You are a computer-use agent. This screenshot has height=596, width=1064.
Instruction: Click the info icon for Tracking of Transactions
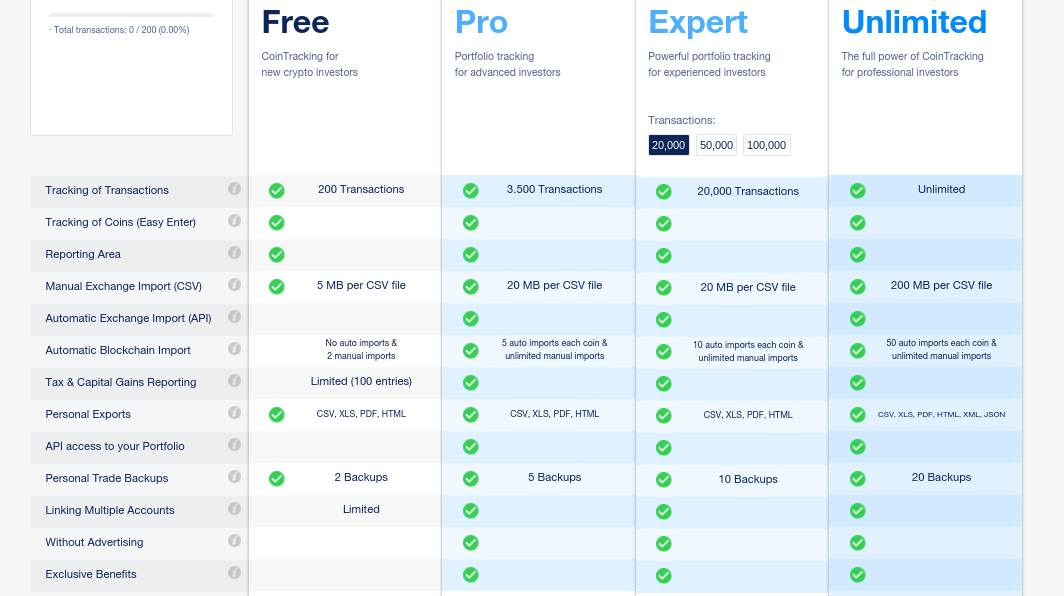(234, 189)
